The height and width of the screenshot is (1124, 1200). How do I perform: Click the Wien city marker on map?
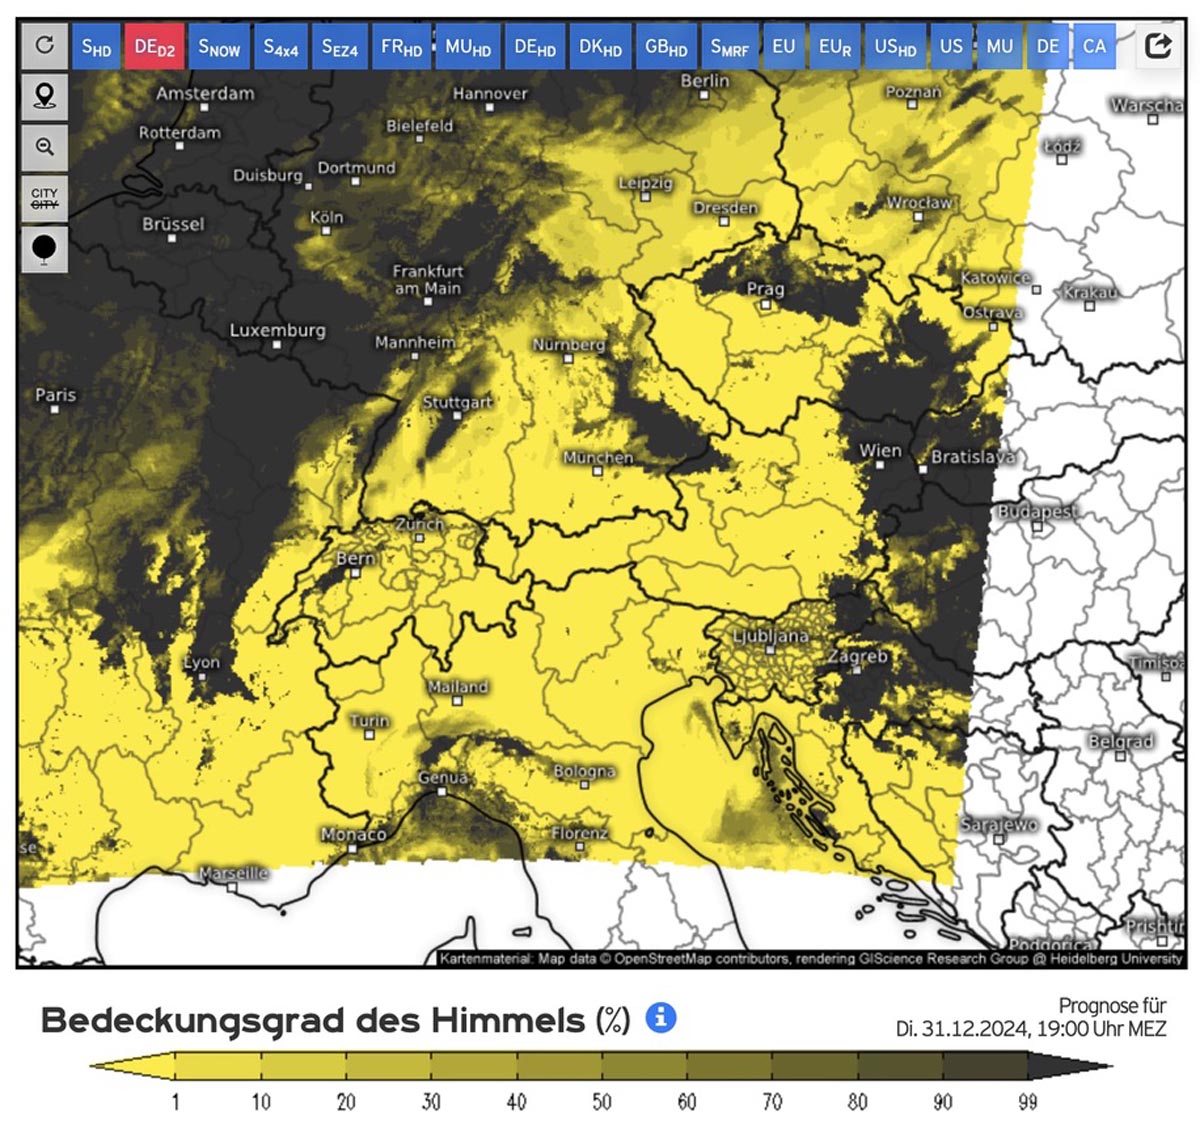pyautogui.click(x=880, y=465)
